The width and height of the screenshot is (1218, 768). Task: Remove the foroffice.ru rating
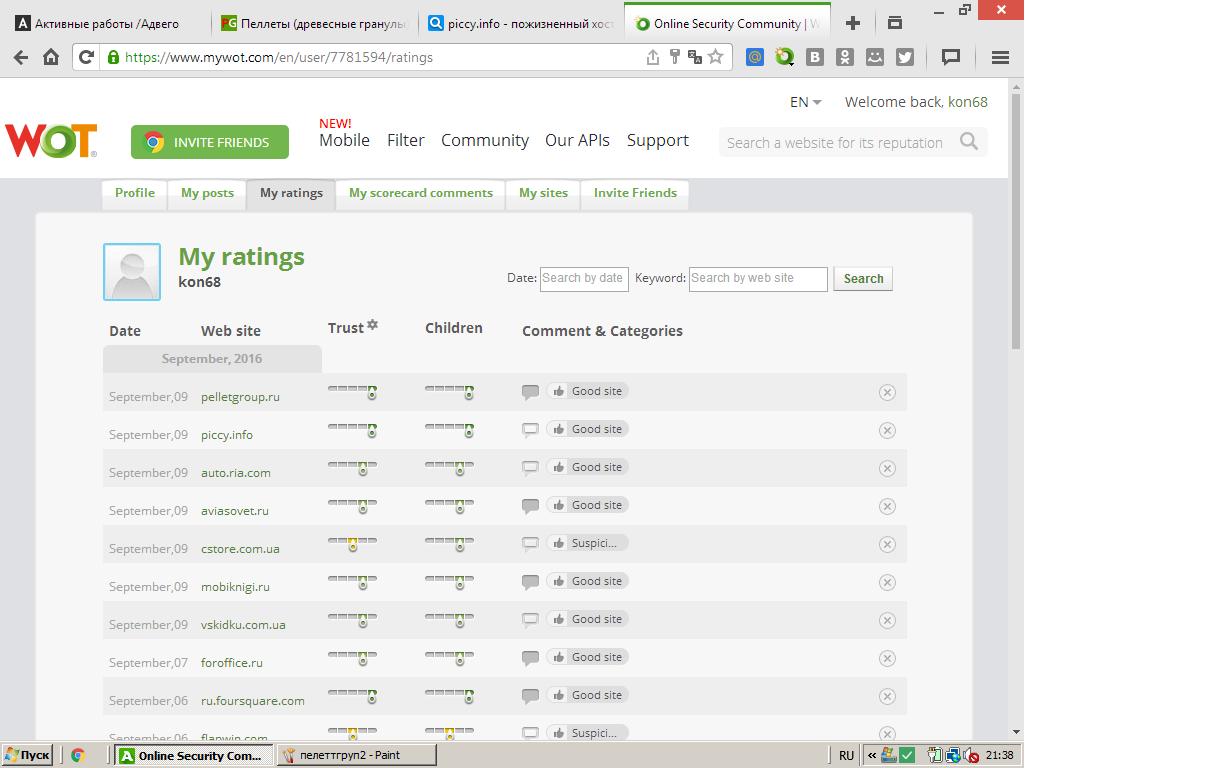(887, 658)
